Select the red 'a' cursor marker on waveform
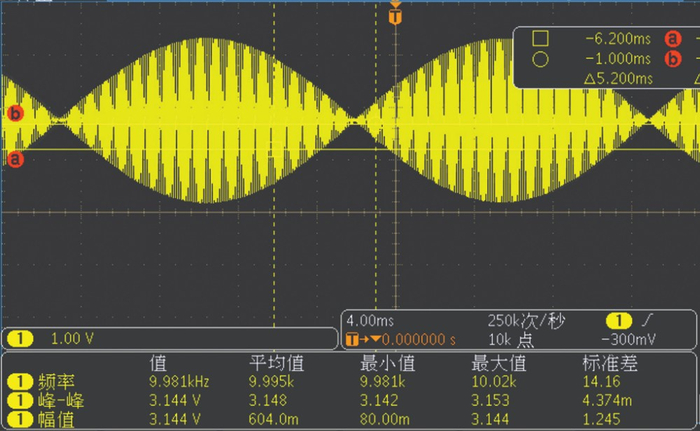Screen dimensions: 700x431 point(15,159)
